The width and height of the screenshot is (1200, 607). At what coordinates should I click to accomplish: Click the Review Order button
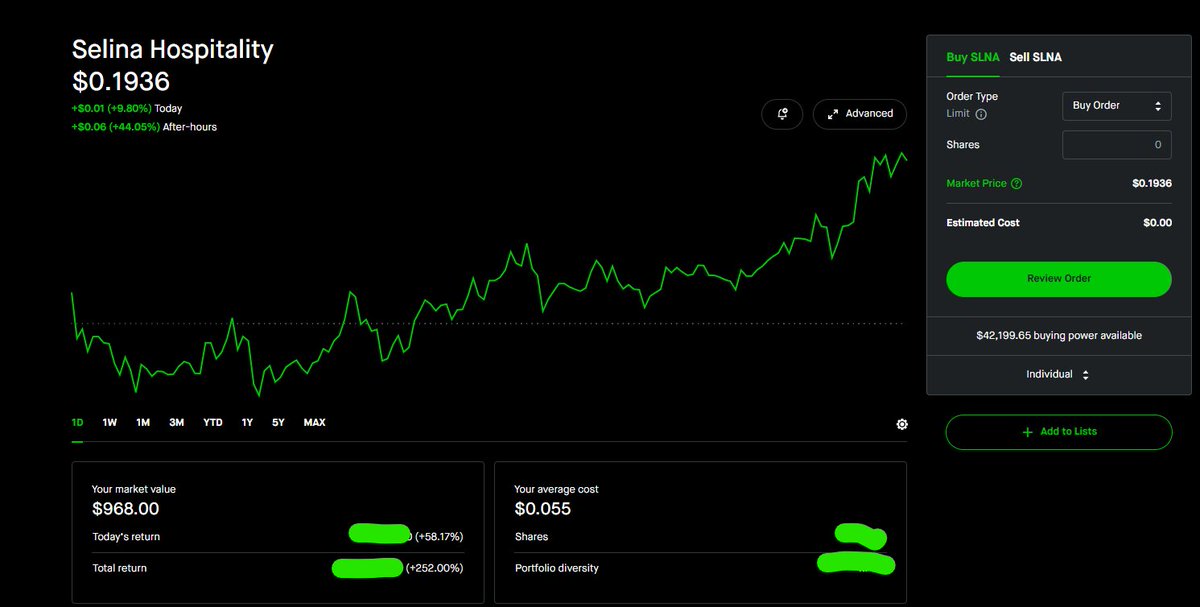coord(1058,279)
